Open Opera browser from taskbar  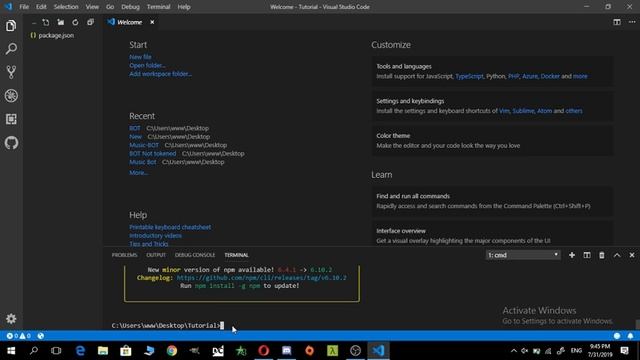pyautogui.click(x=264, y=351)
